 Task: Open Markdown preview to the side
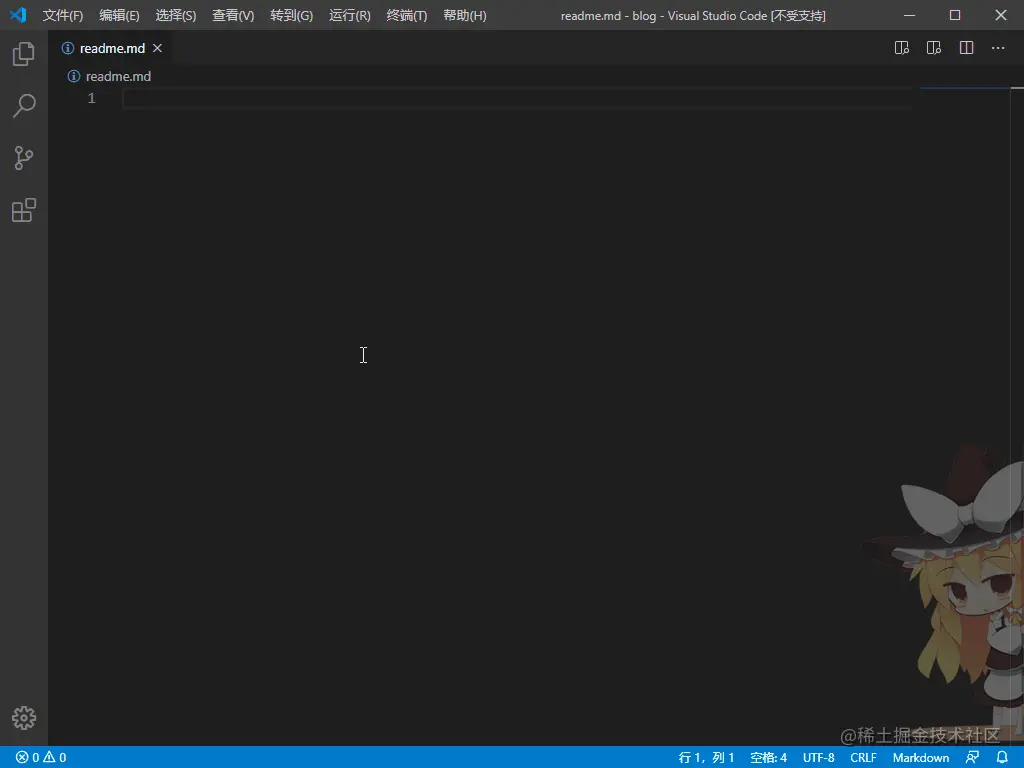pos(901,47)
